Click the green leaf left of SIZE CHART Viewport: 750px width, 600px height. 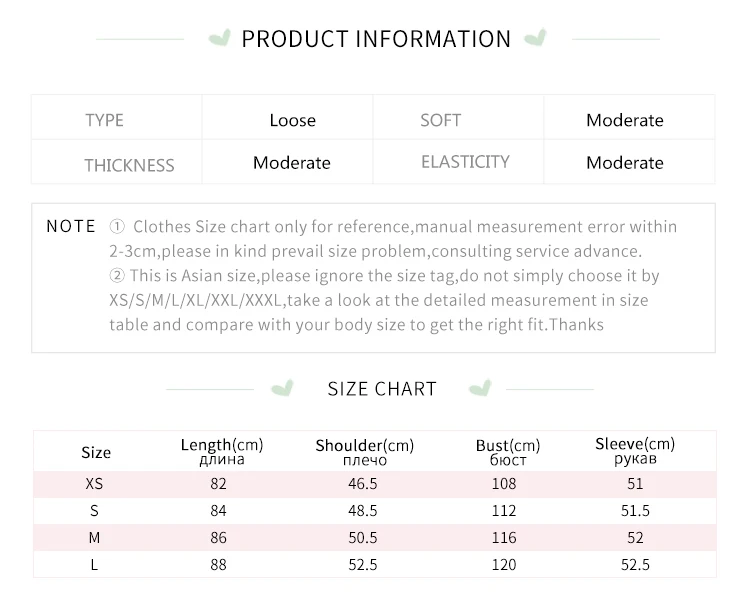click(284, 388)
